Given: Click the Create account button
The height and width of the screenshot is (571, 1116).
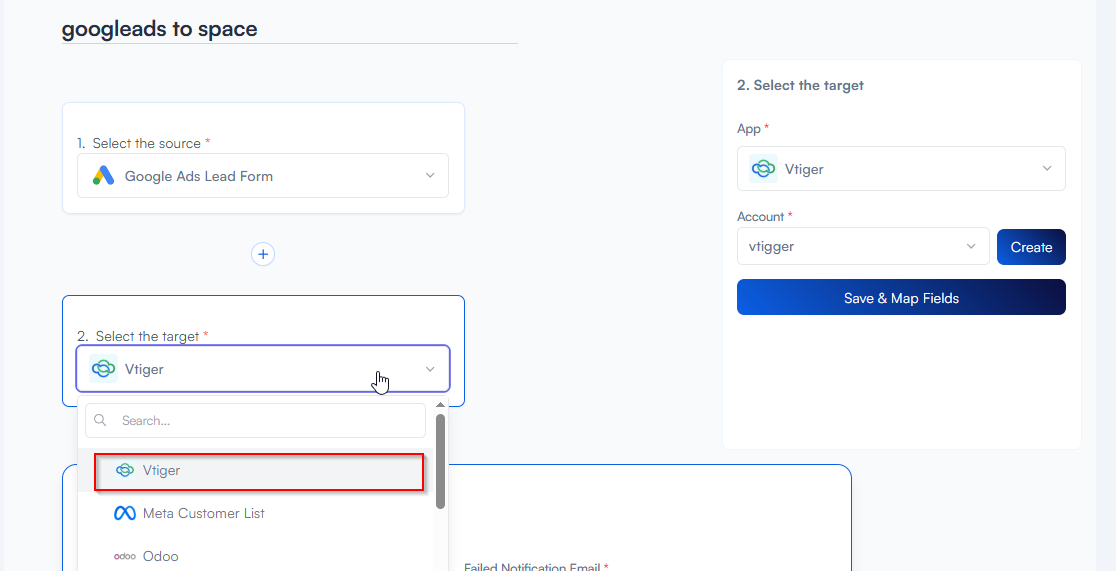Looking at the screenshot, I should tap(1031, 247).
